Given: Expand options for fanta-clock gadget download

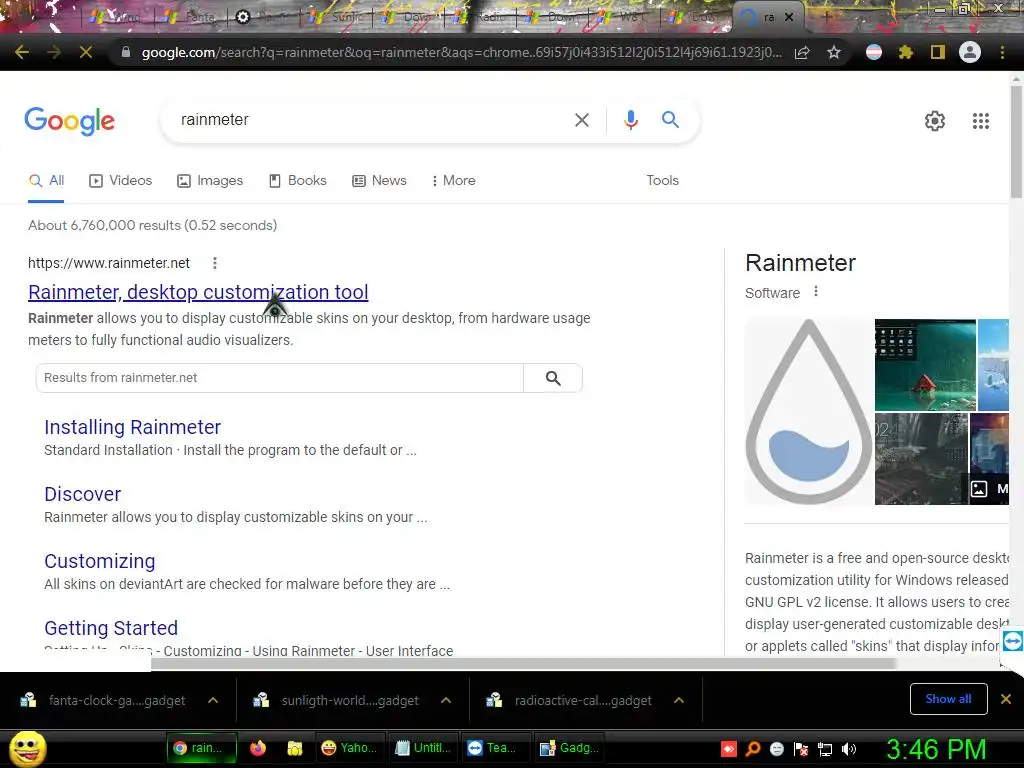Looking at the screenshot, I should pyautogui.click(x=213, y=700).
